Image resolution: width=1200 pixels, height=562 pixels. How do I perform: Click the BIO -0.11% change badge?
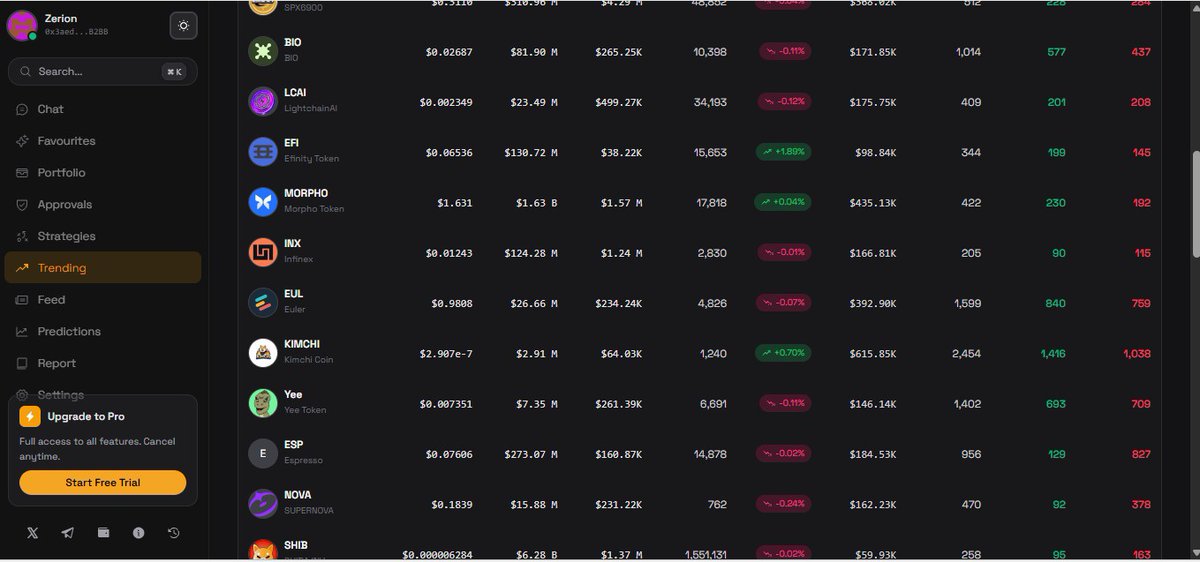point(785,51)
